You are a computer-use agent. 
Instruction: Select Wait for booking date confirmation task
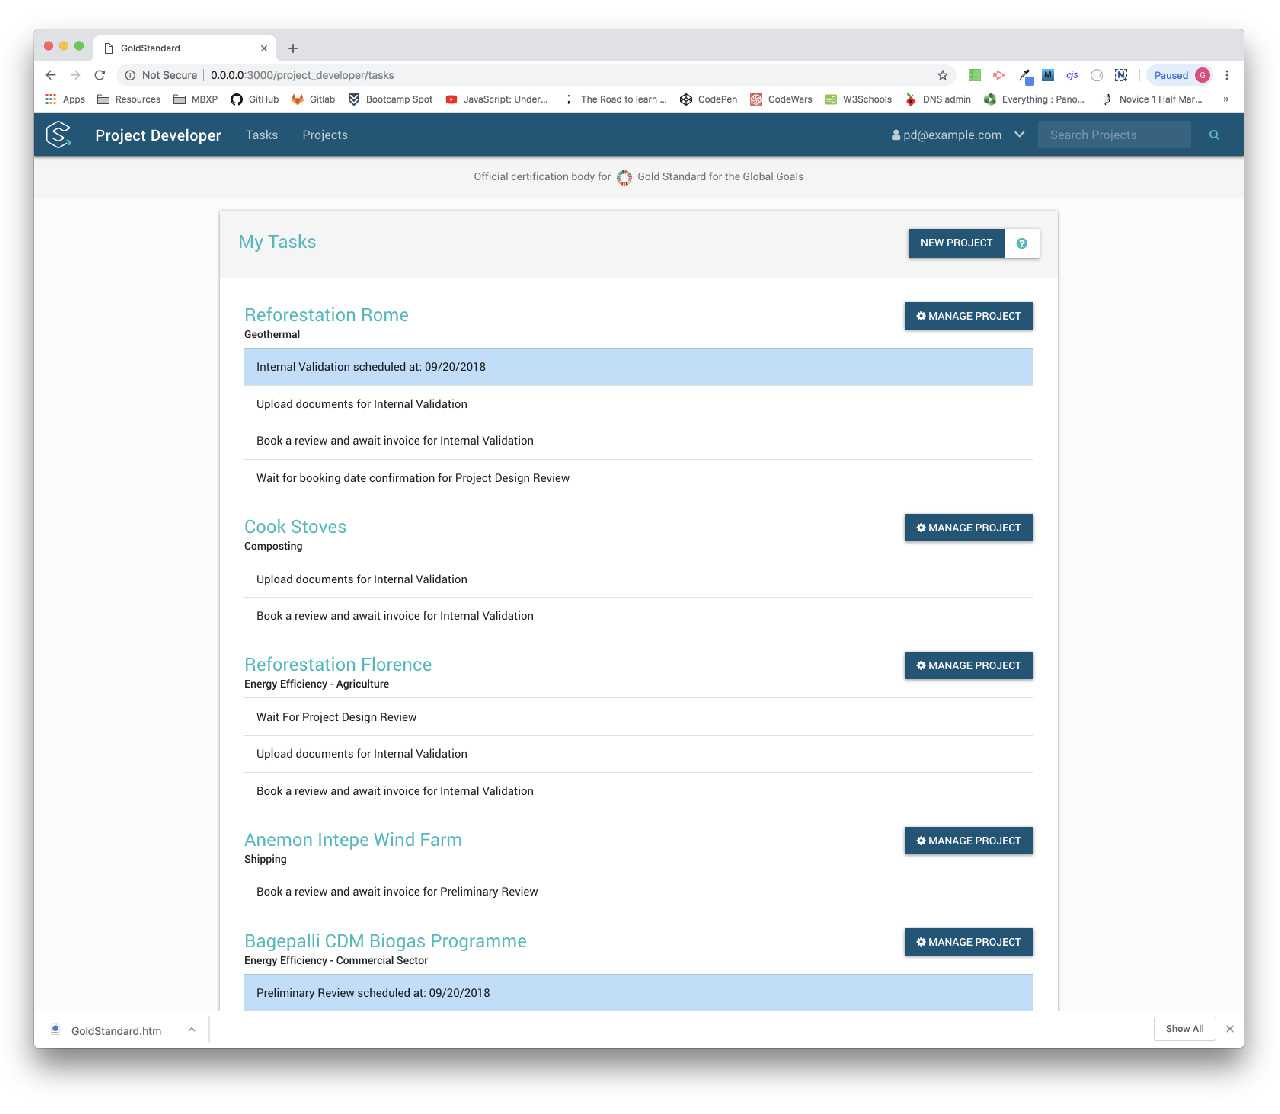(638, 478)
